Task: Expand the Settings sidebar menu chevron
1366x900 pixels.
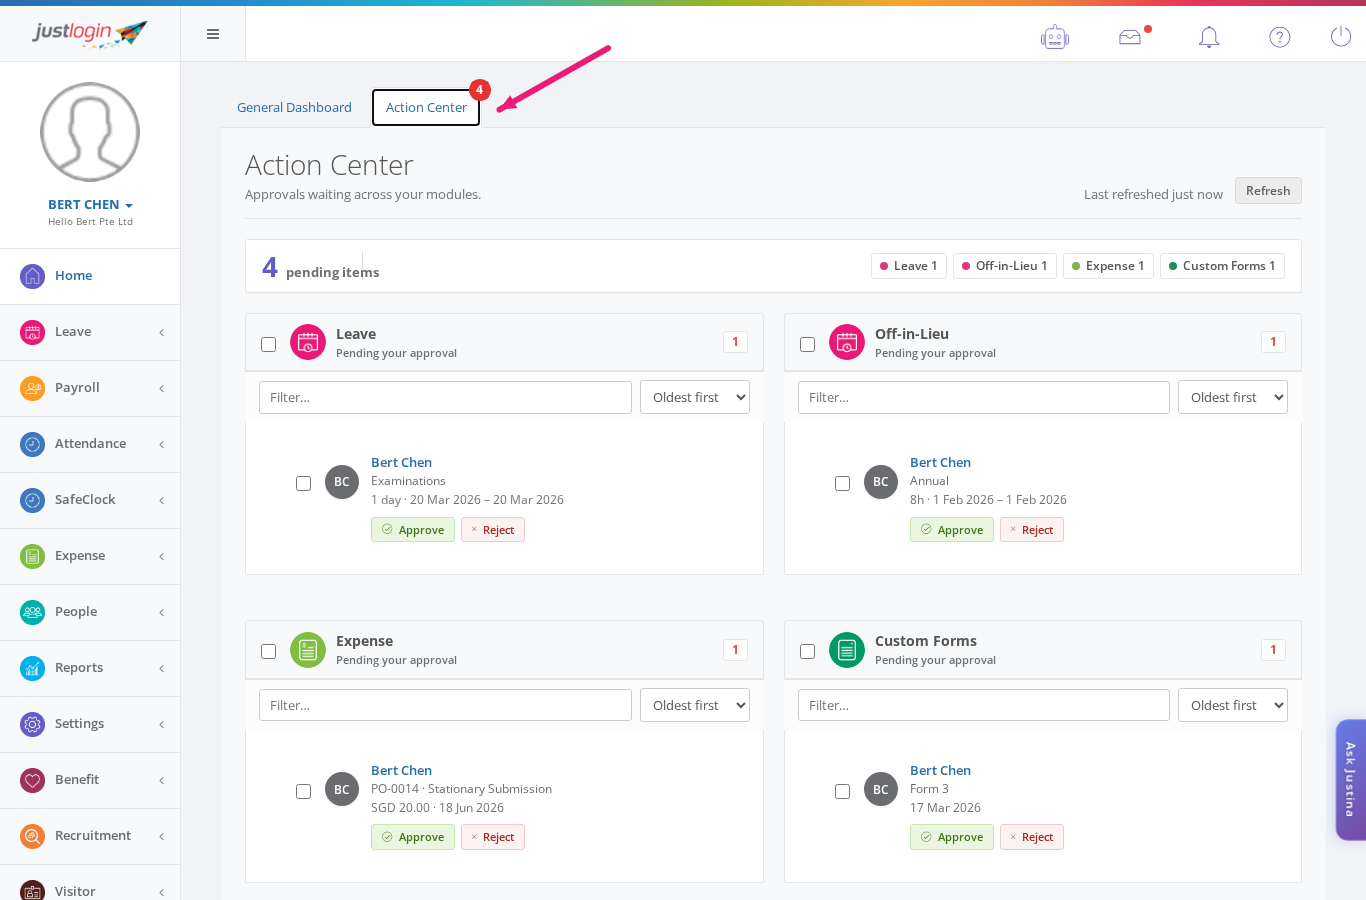Action: click(x=161, y=724)
